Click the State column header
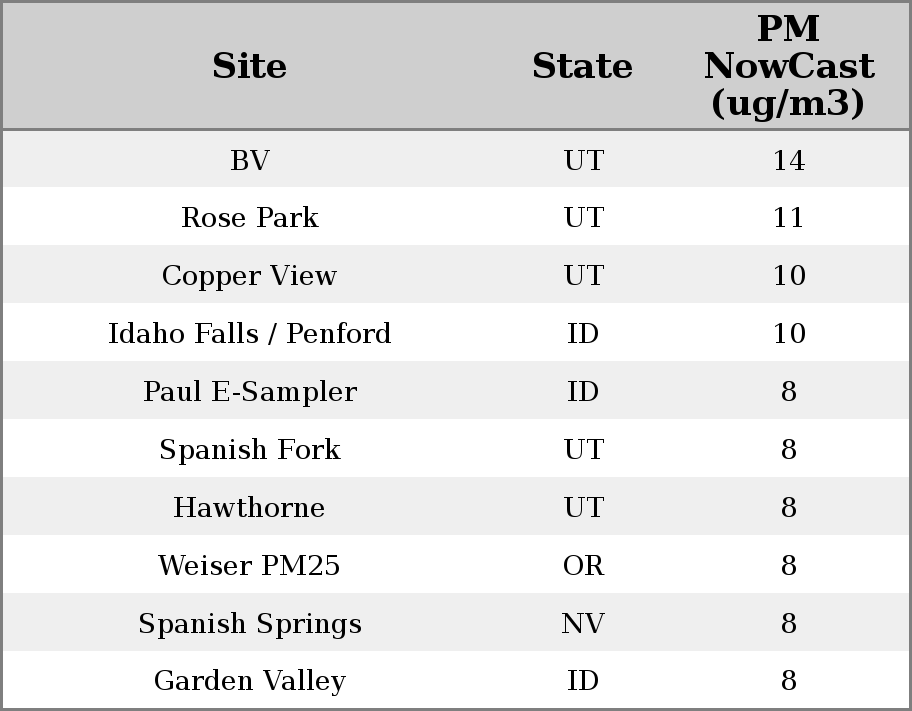912x711 pixels. click(582, 66)
